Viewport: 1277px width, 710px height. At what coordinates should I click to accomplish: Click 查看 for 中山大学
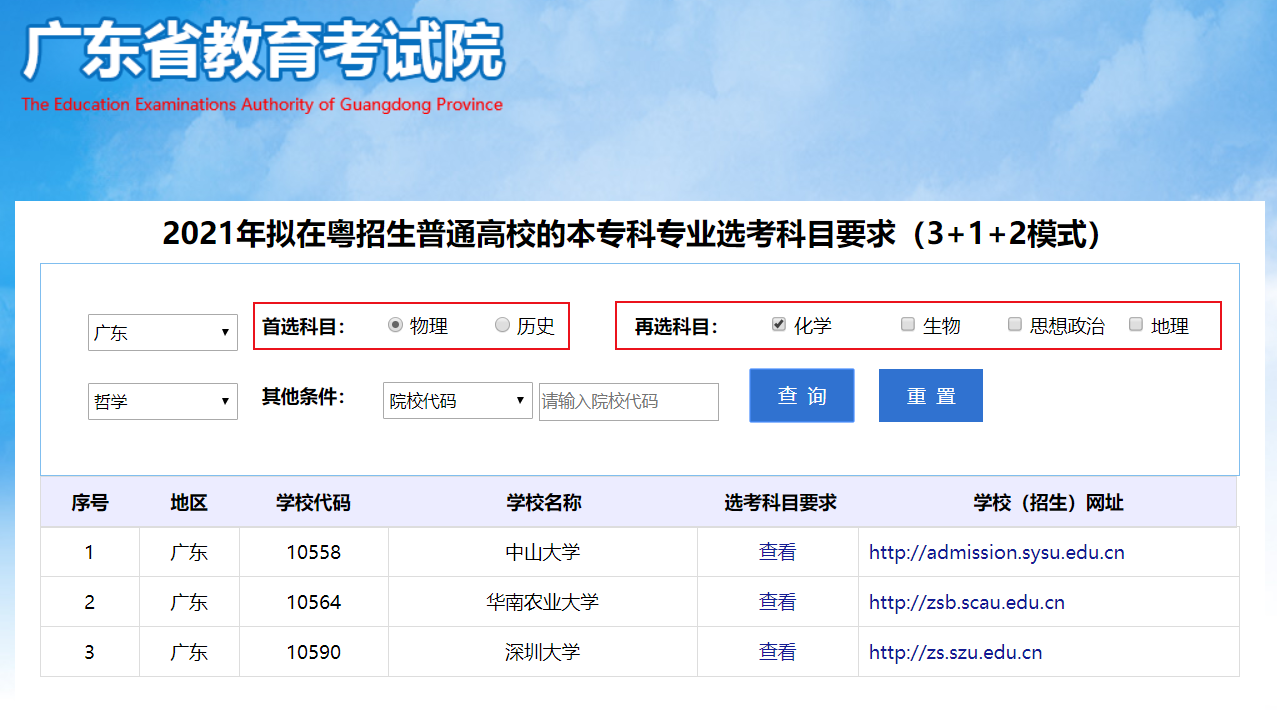tap(777, 552)
